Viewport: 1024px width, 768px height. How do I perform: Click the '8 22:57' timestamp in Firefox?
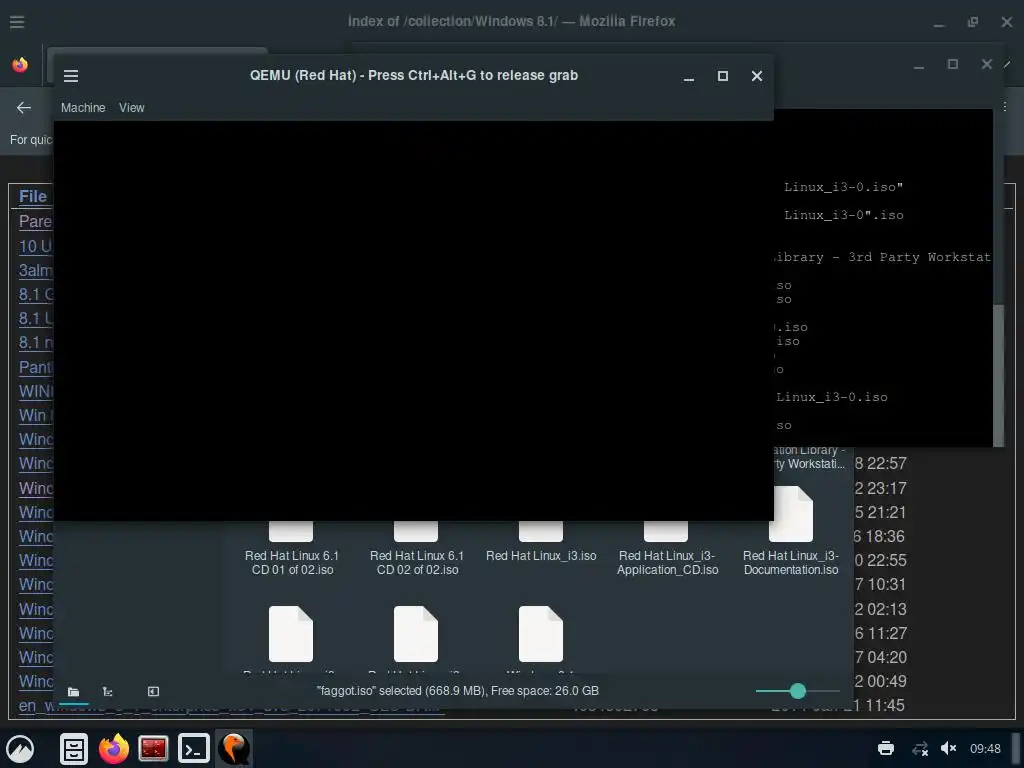tap(880, 464)
